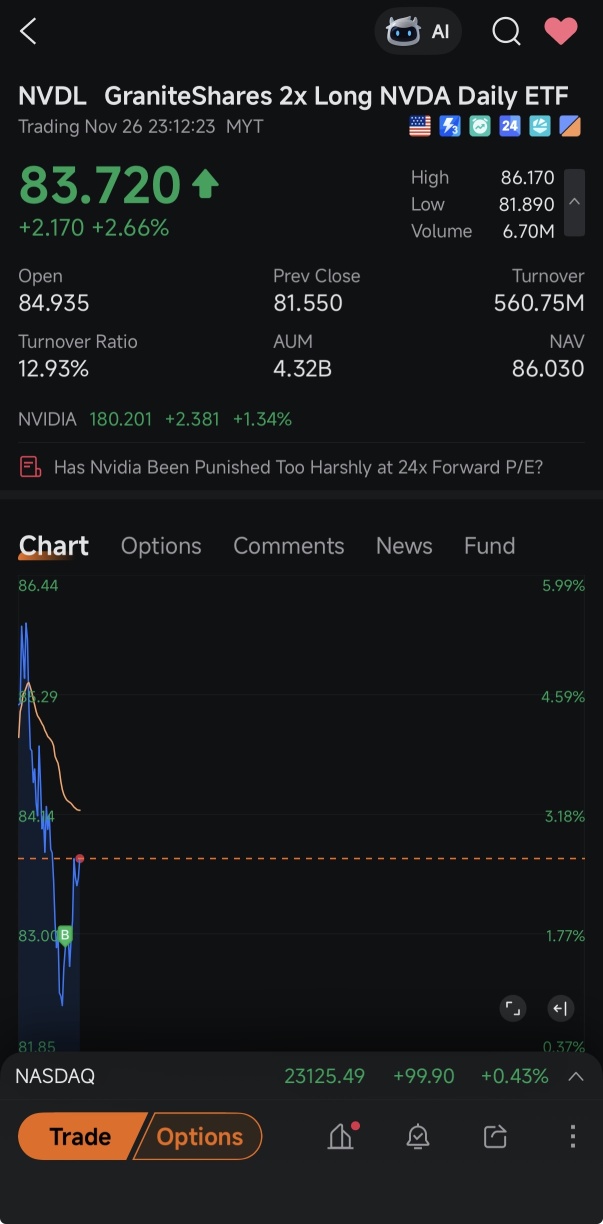Expand the NASDAQ index bar chevron
Screen dimensions: 603x1224
pos(576,1077)
